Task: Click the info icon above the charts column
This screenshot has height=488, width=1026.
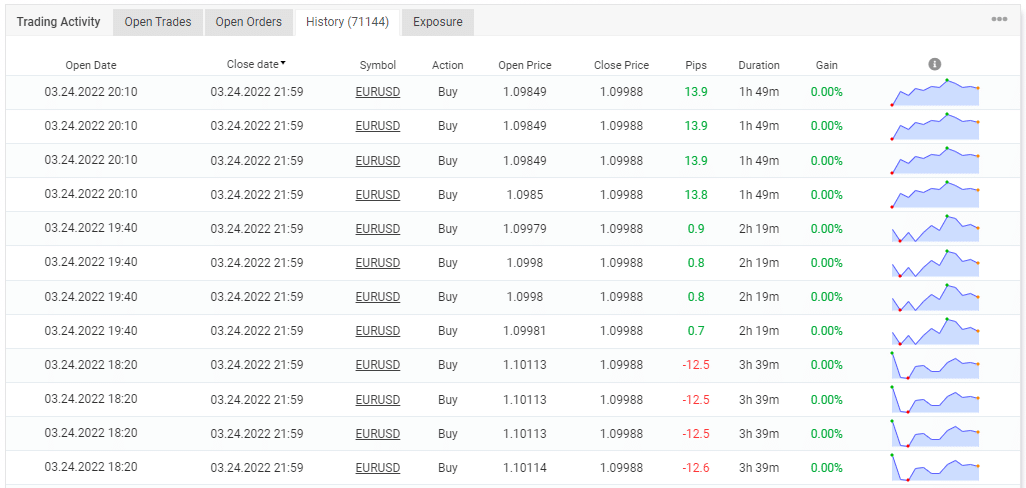Action: 934,64
